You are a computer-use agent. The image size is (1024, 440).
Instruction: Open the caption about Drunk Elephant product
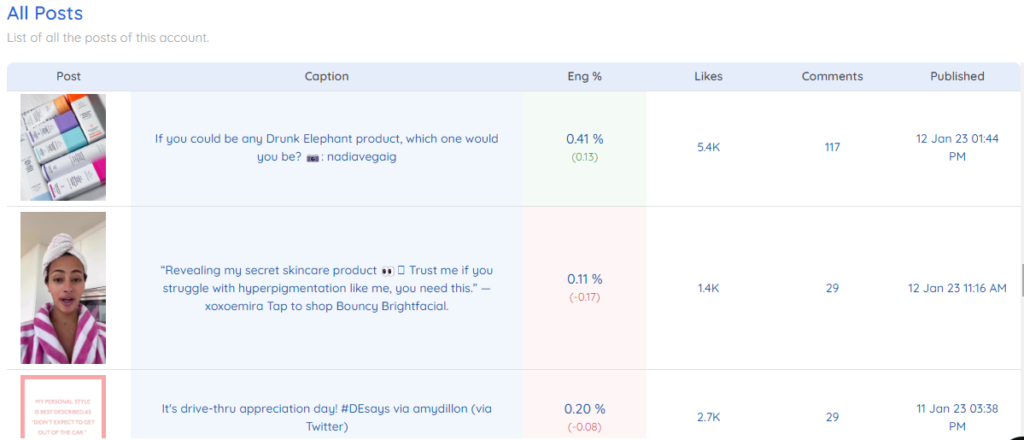pos(327,148)
